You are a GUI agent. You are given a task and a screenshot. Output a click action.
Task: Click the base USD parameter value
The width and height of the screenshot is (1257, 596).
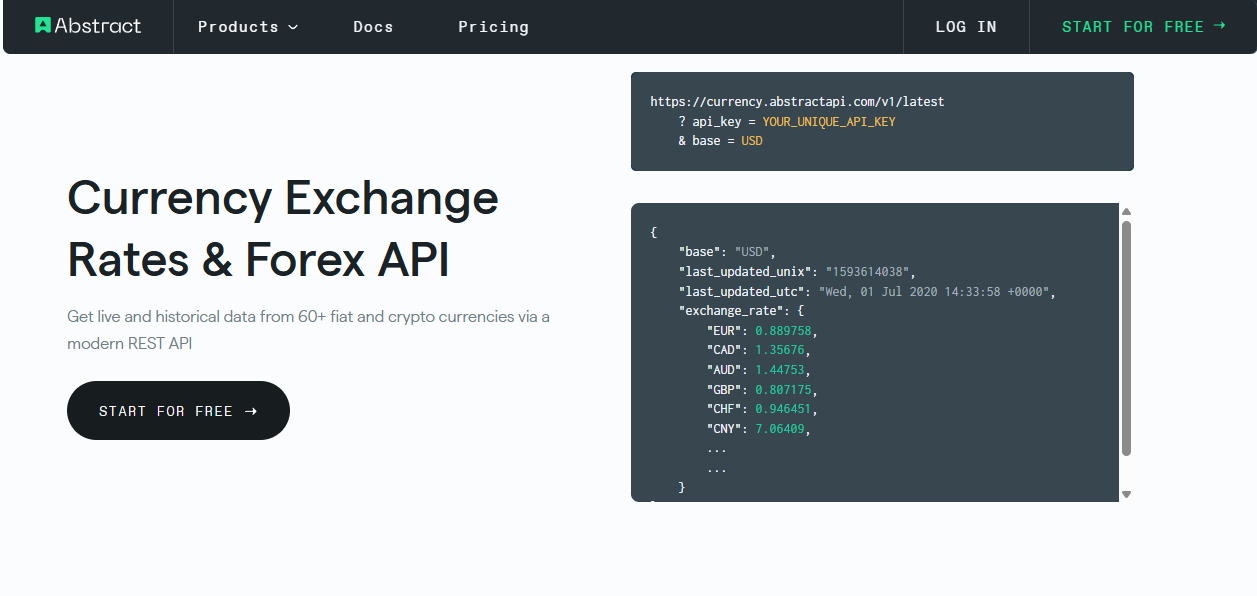752,141
